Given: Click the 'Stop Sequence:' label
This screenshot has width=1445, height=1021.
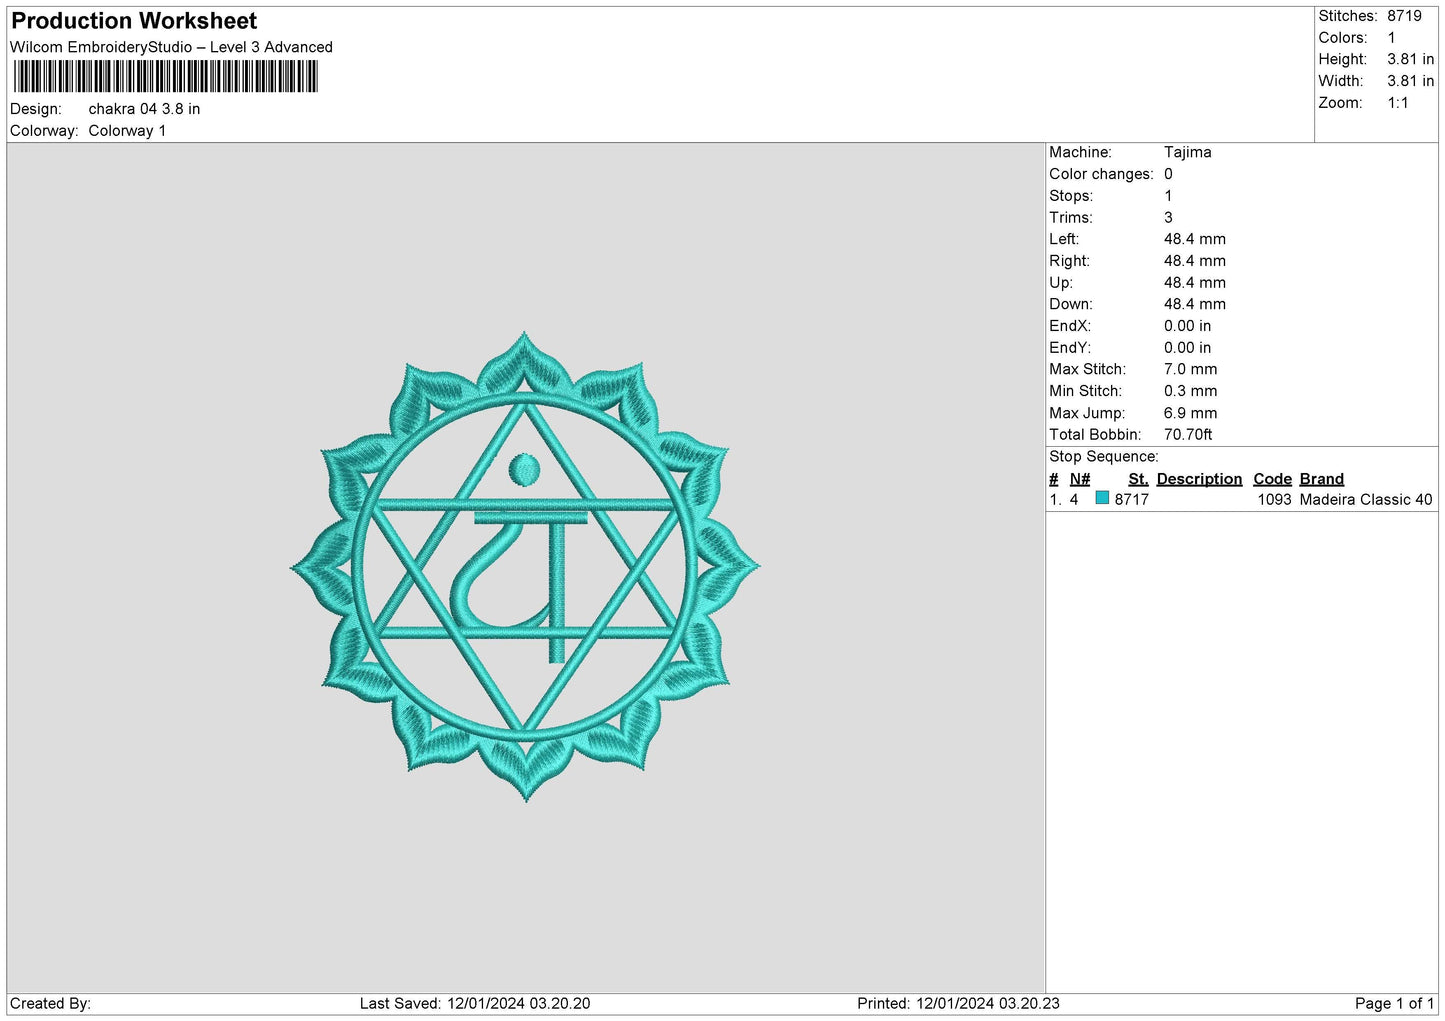Looking at the screenshot, I should (1104, 457).
